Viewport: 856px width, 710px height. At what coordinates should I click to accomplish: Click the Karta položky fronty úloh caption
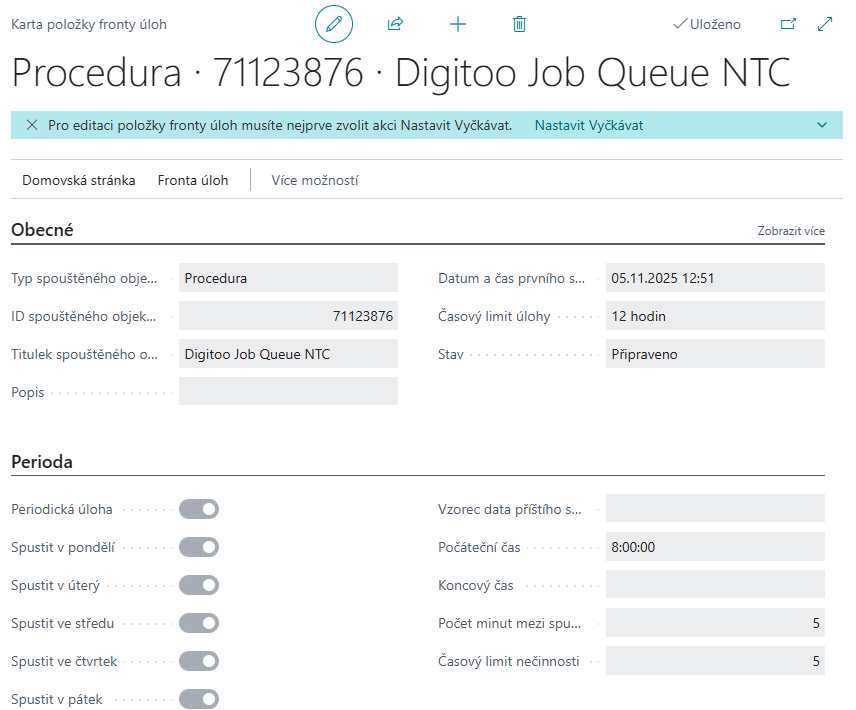pyautogui.click(x=89, y=25)
